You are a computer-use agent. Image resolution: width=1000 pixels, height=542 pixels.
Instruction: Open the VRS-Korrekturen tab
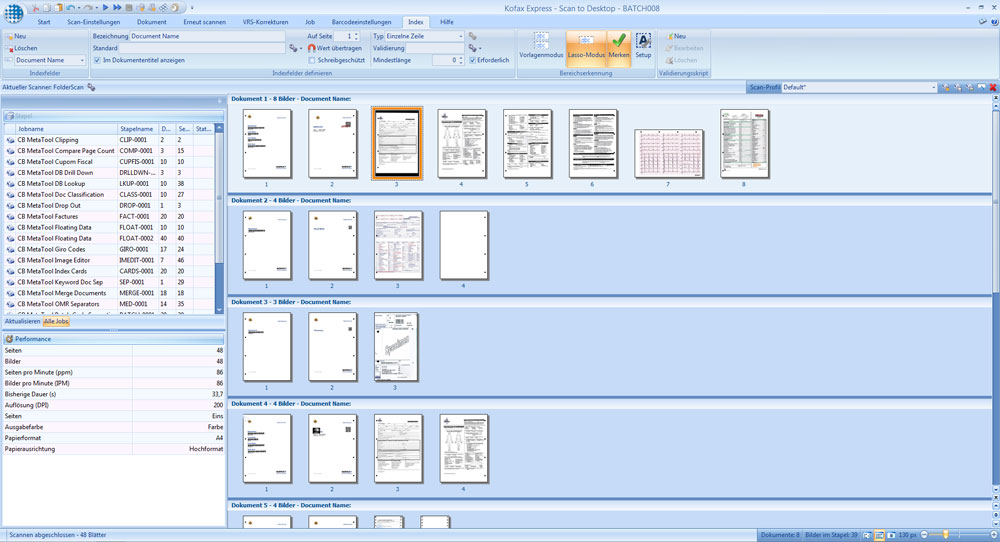tap(265, 21)
